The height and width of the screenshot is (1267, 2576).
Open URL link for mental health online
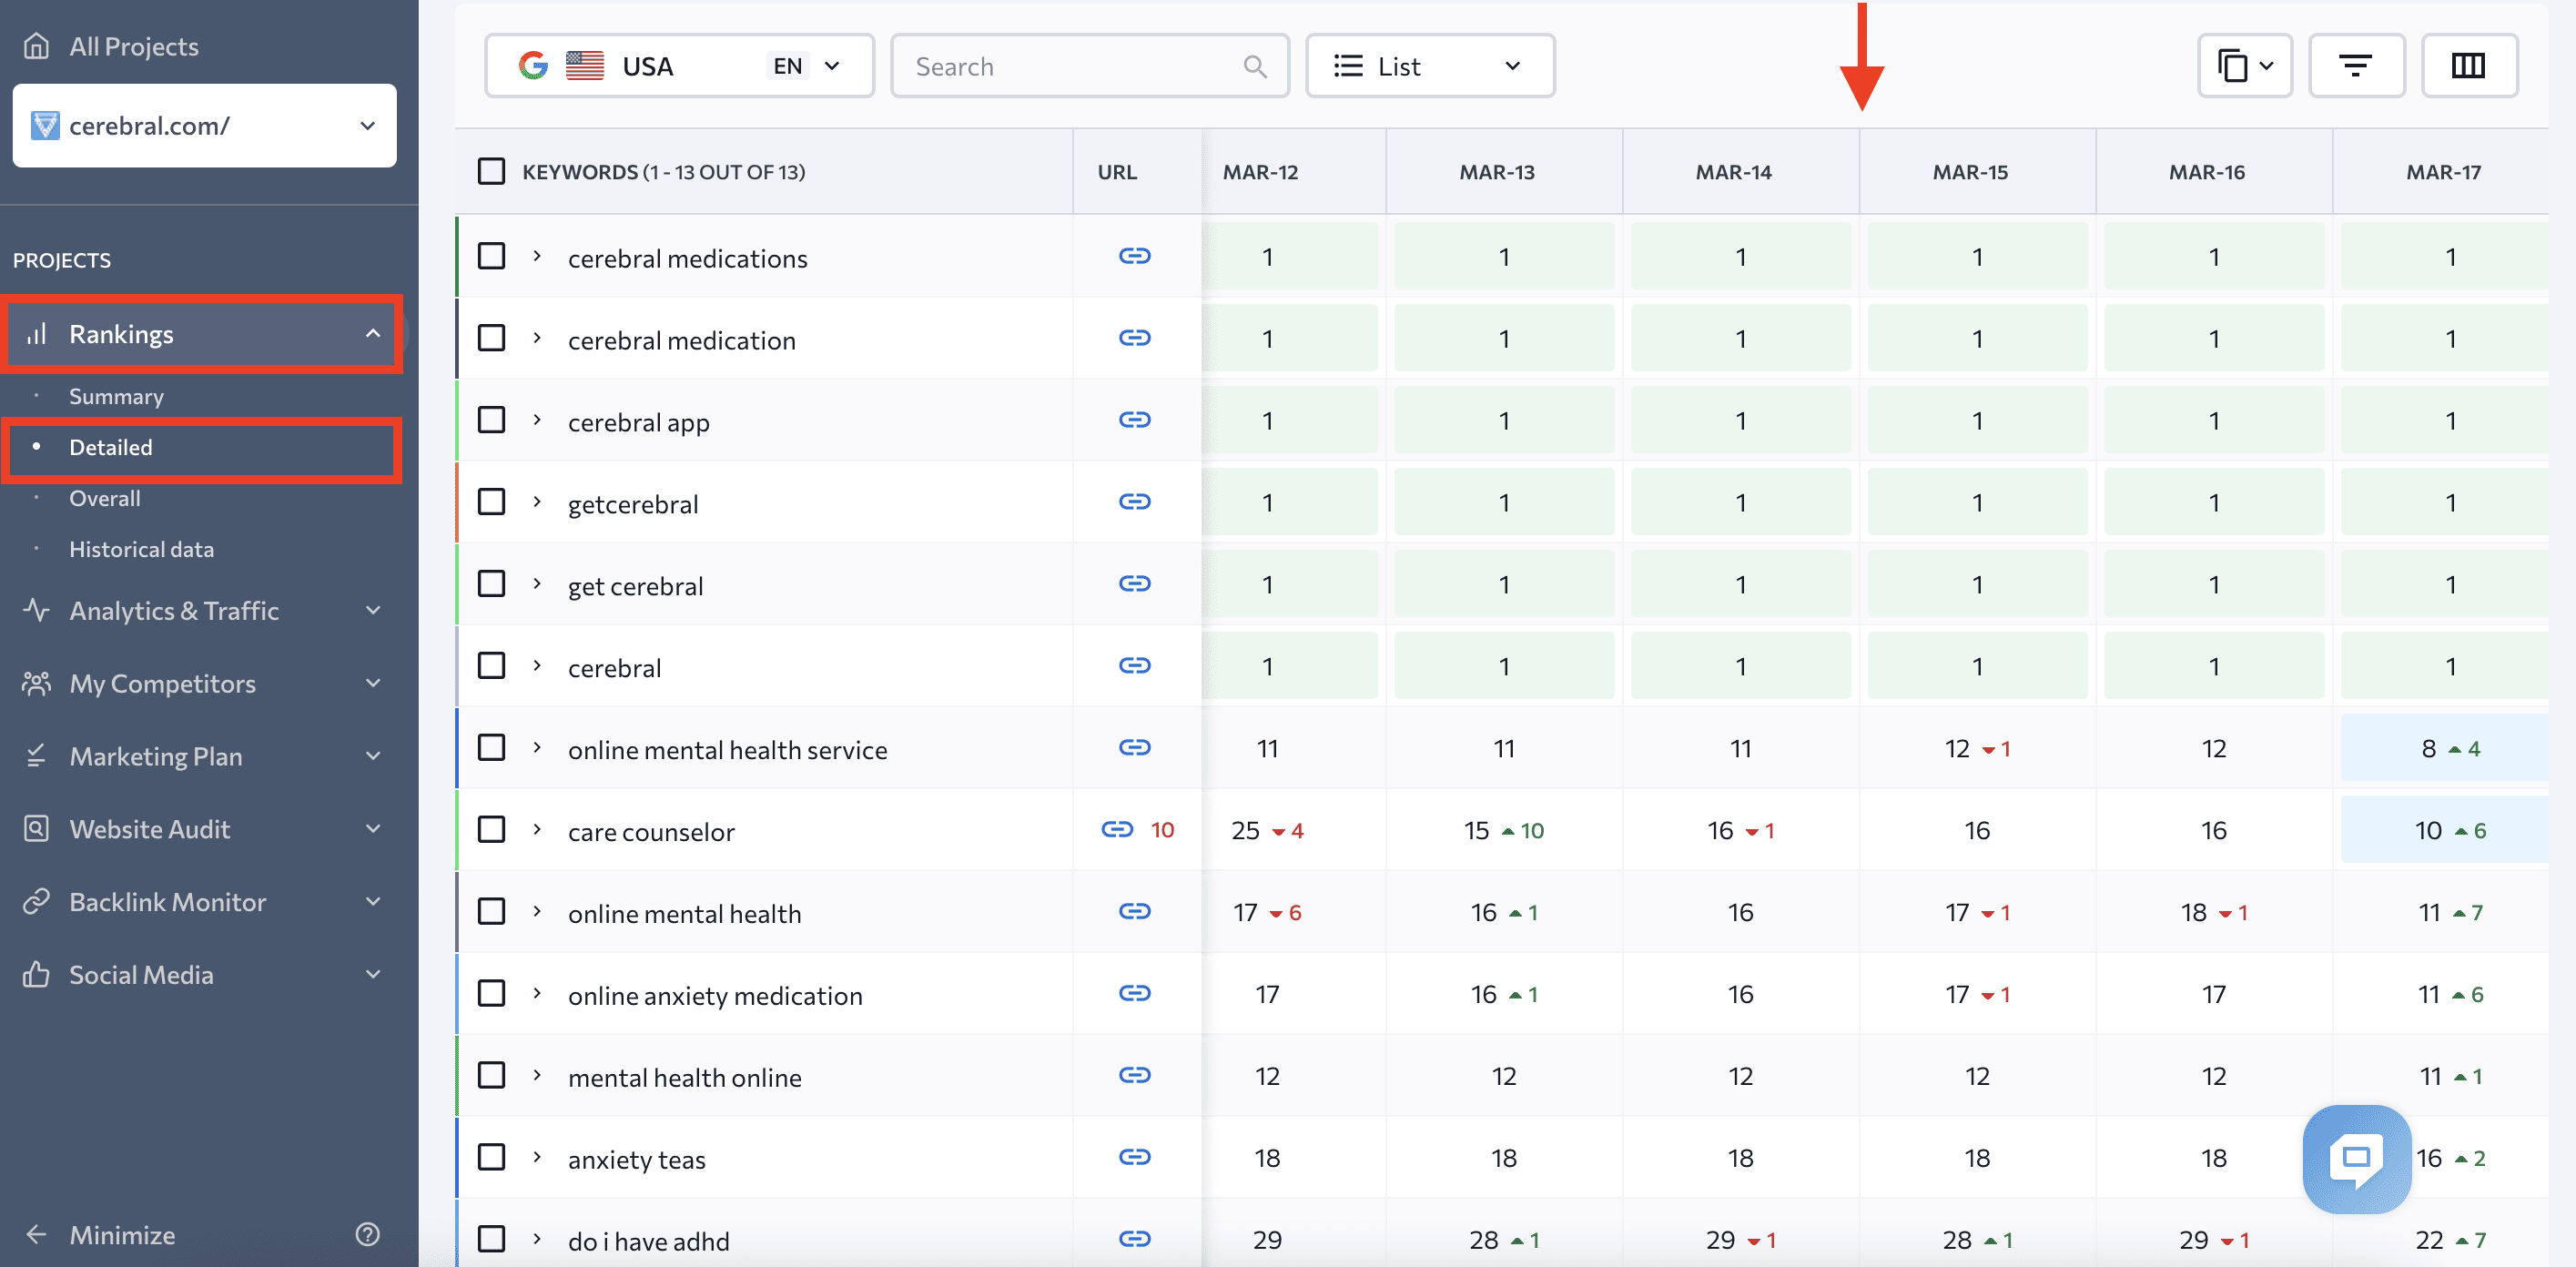[x=1134, y=1077]
